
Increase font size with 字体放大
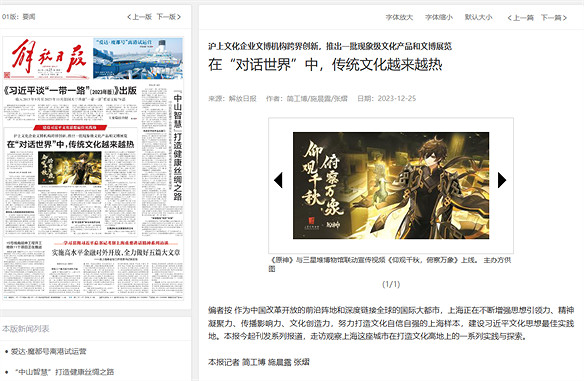[x=399, y=17]
